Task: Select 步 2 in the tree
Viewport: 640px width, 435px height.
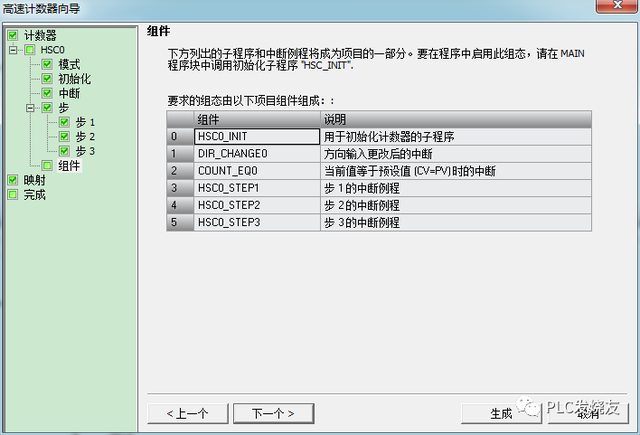Action: pyautogui.click(x=85, y=136)
